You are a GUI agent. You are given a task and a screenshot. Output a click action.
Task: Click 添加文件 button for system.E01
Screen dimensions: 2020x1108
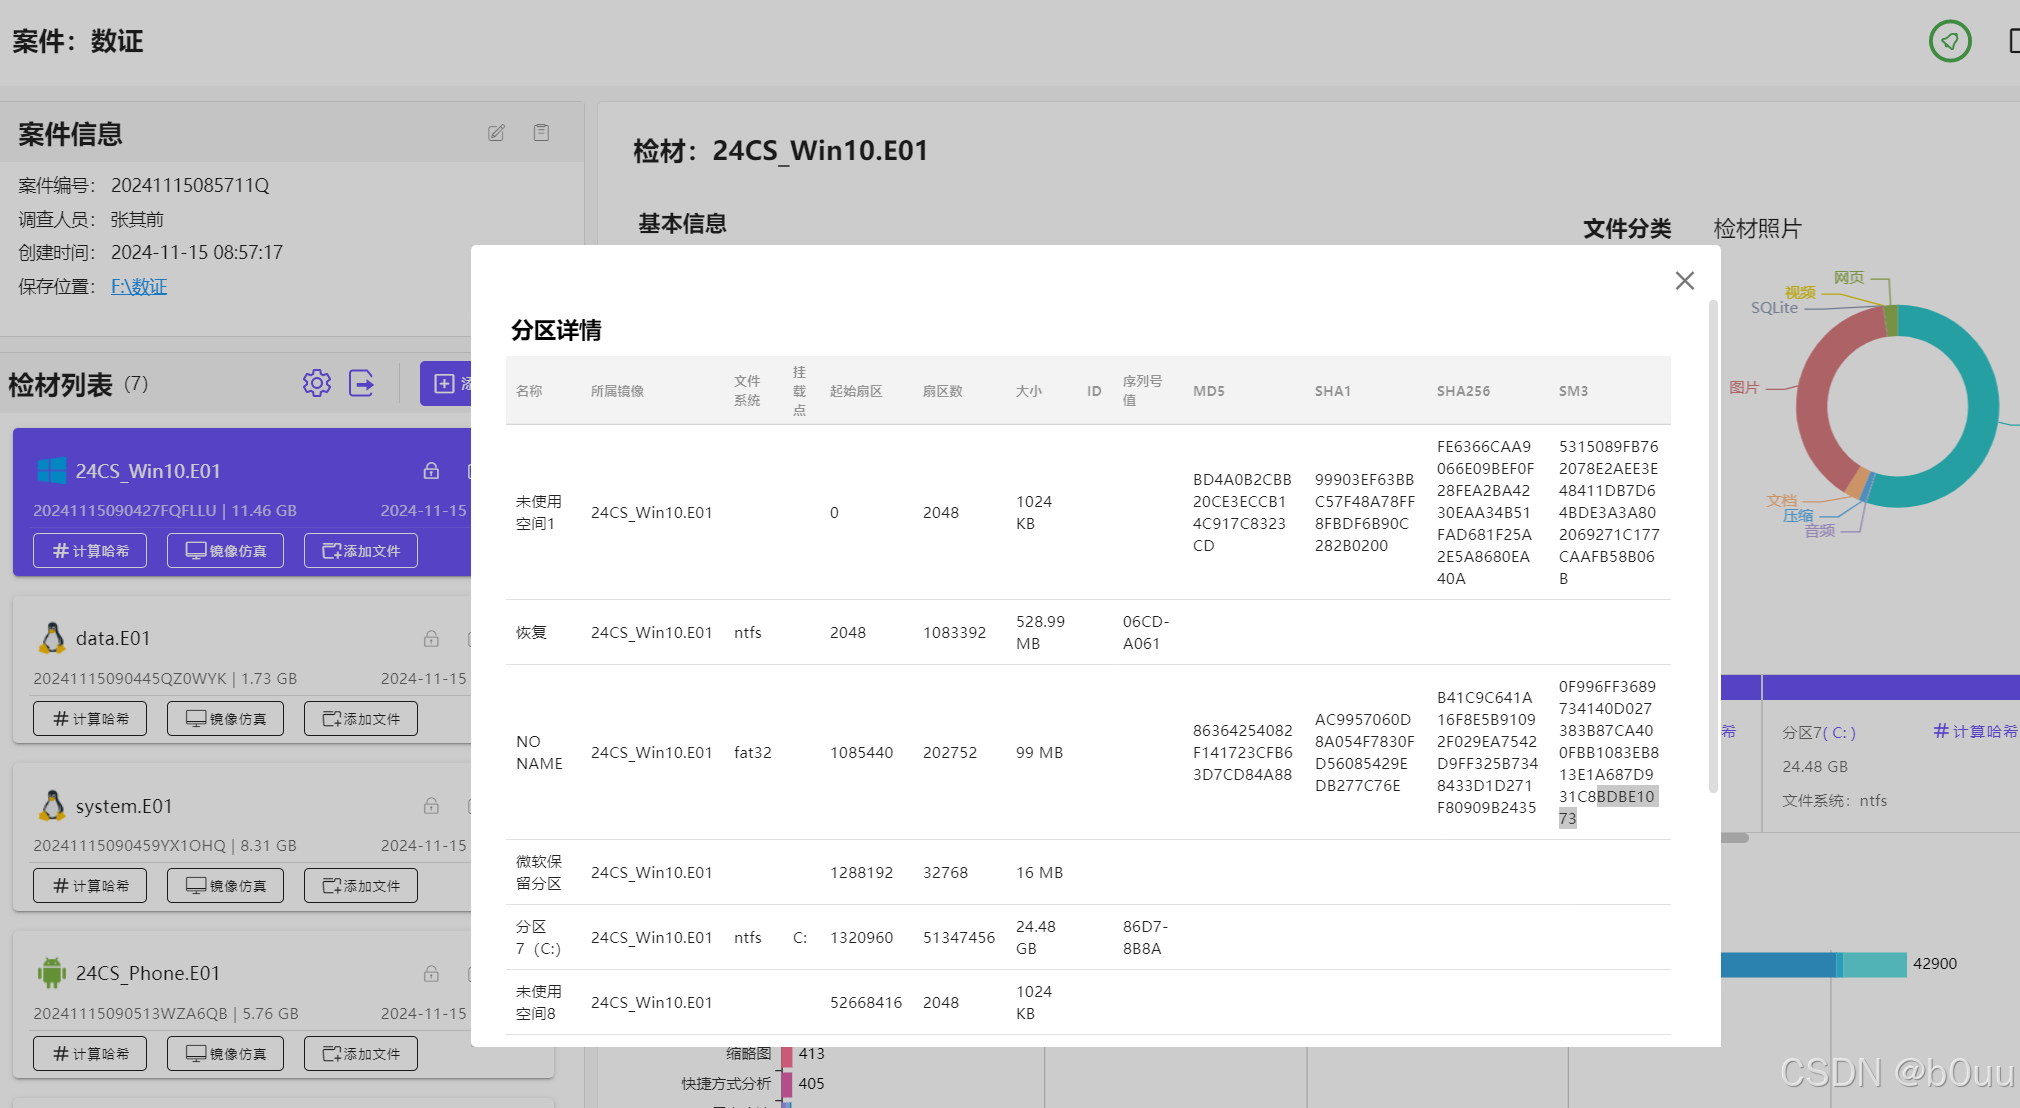[361, 886]
